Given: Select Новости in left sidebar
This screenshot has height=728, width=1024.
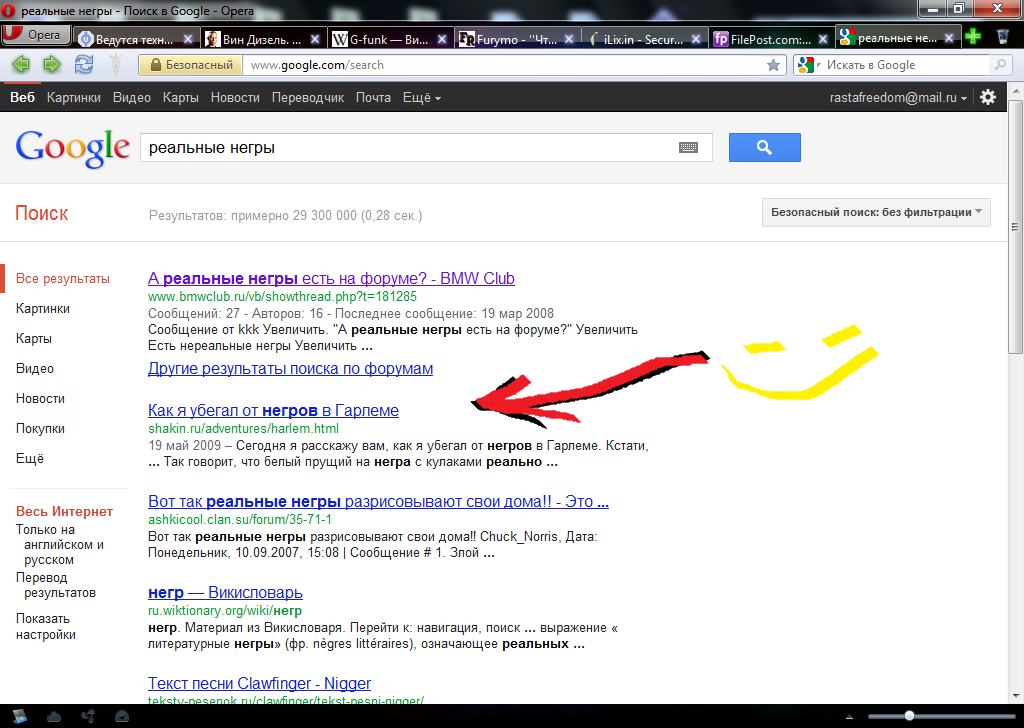Looking at the screenshot, I should [40, 399].
